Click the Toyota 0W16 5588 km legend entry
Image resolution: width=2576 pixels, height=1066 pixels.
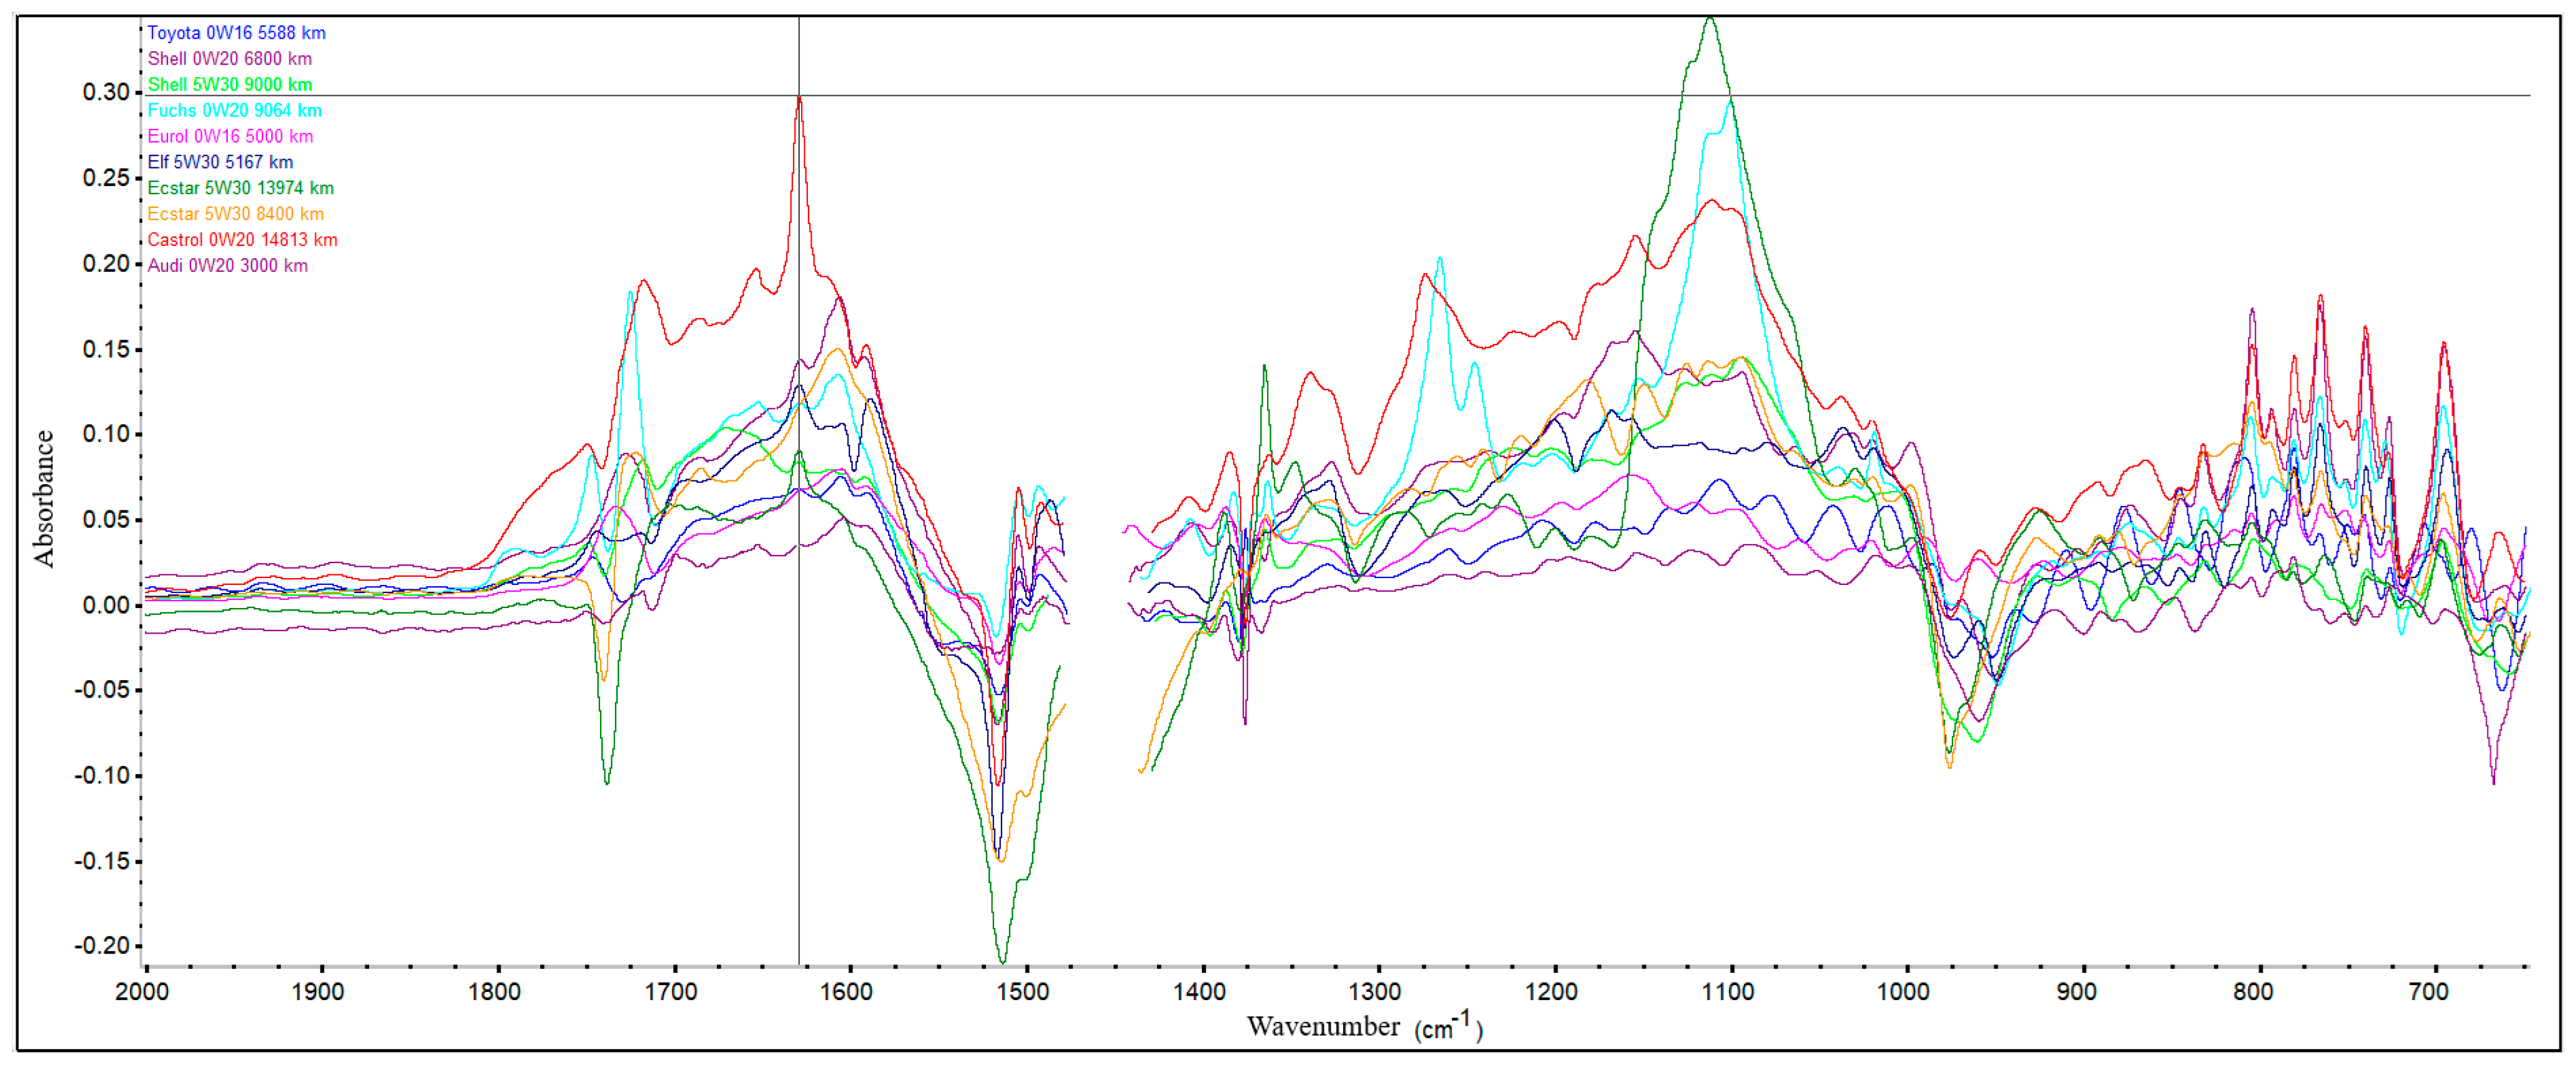(236, 33)
